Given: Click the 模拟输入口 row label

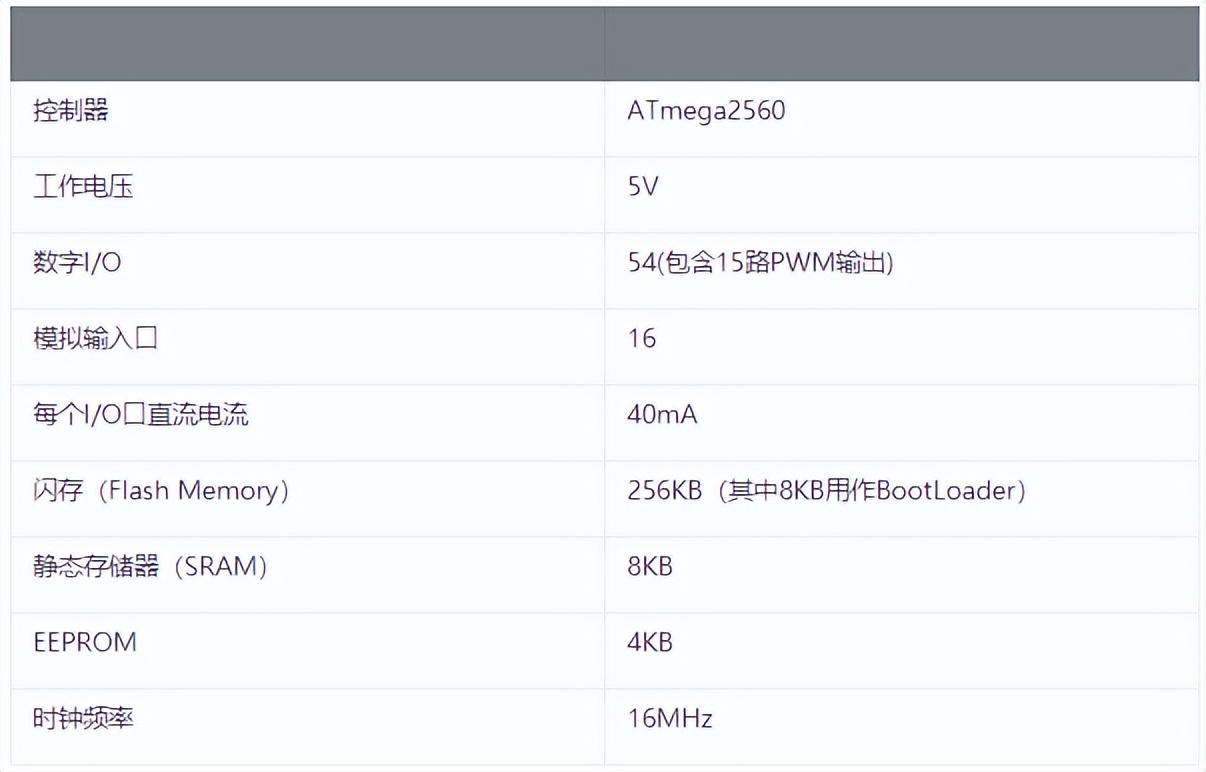Looking at the screenshot, I should coord(96,339).
